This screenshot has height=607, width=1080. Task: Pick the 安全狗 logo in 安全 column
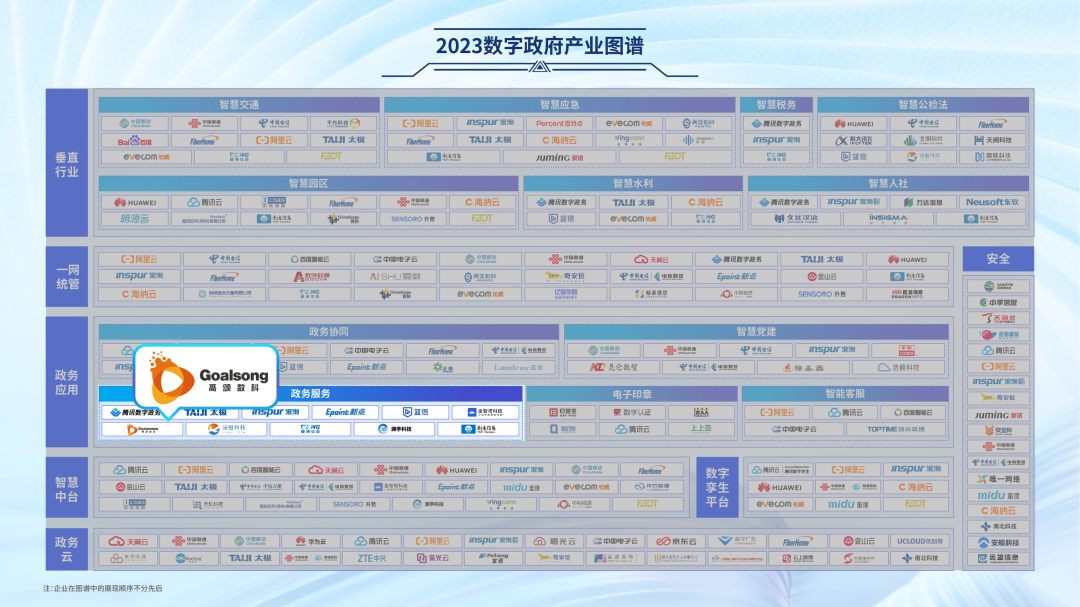coord(997,431)
